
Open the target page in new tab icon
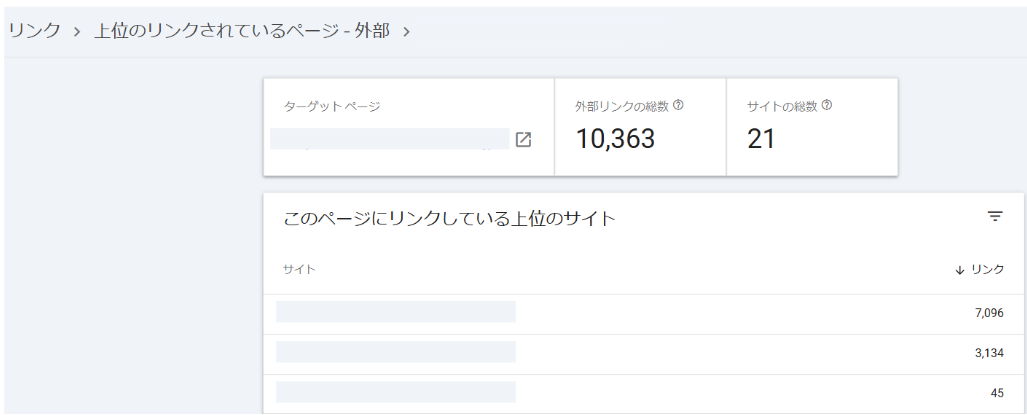tap(523, 140)
